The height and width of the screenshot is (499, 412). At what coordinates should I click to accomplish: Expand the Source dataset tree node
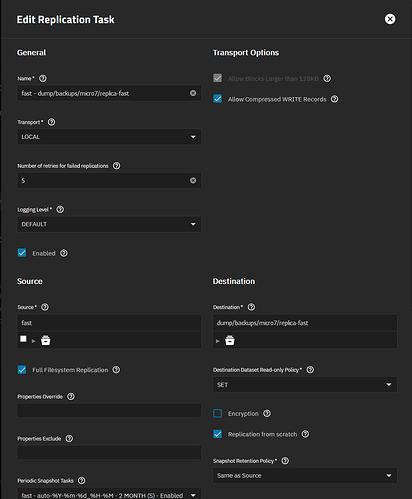(x=33, y=341)
